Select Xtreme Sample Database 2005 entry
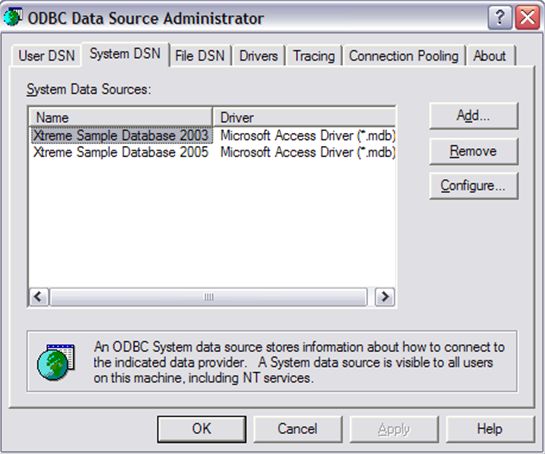This screenshot has height=454, width=545. click(121, 152)
